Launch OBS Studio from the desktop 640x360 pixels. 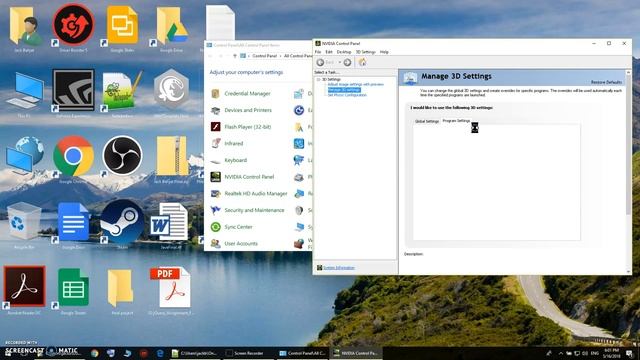click(x=122, y=156)
